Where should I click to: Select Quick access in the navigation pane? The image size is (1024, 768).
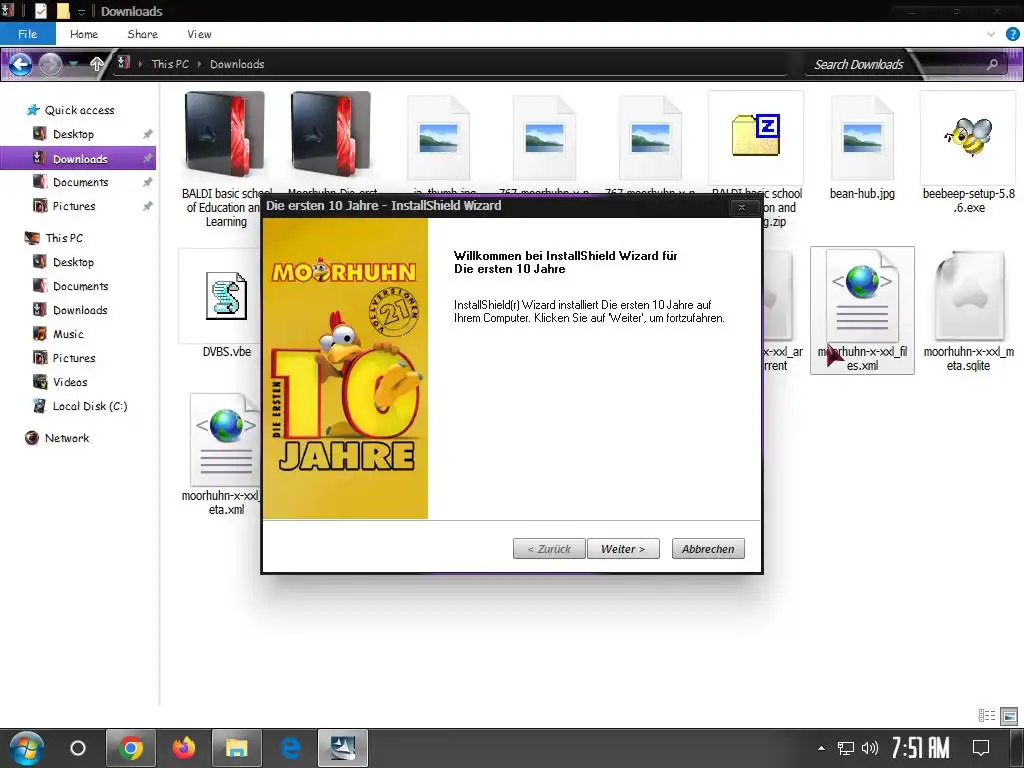click(x=71, y=110)
